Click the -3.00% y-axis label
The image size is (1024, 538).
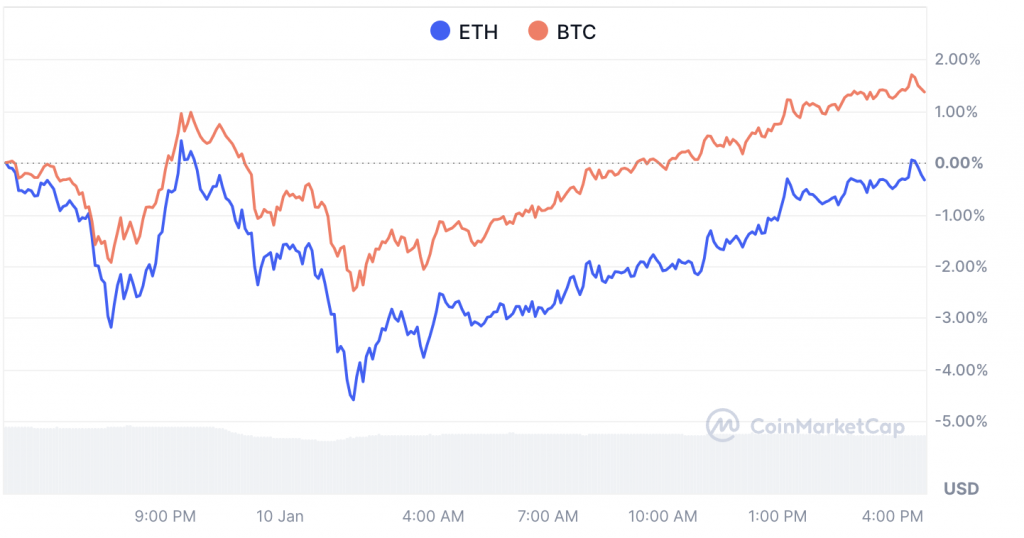pos(959,318)
